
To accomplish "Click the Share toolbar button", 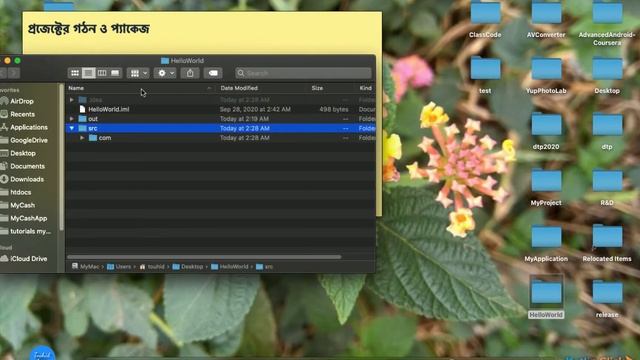I will coord(190,73).
